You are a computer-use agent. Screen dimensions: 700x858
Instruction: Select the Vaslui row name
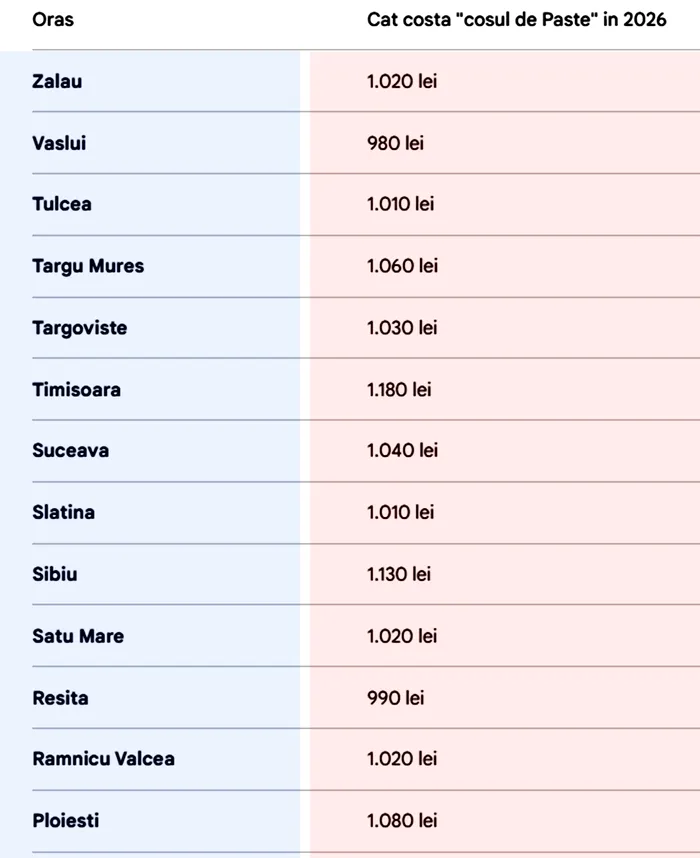coord(59,143)
